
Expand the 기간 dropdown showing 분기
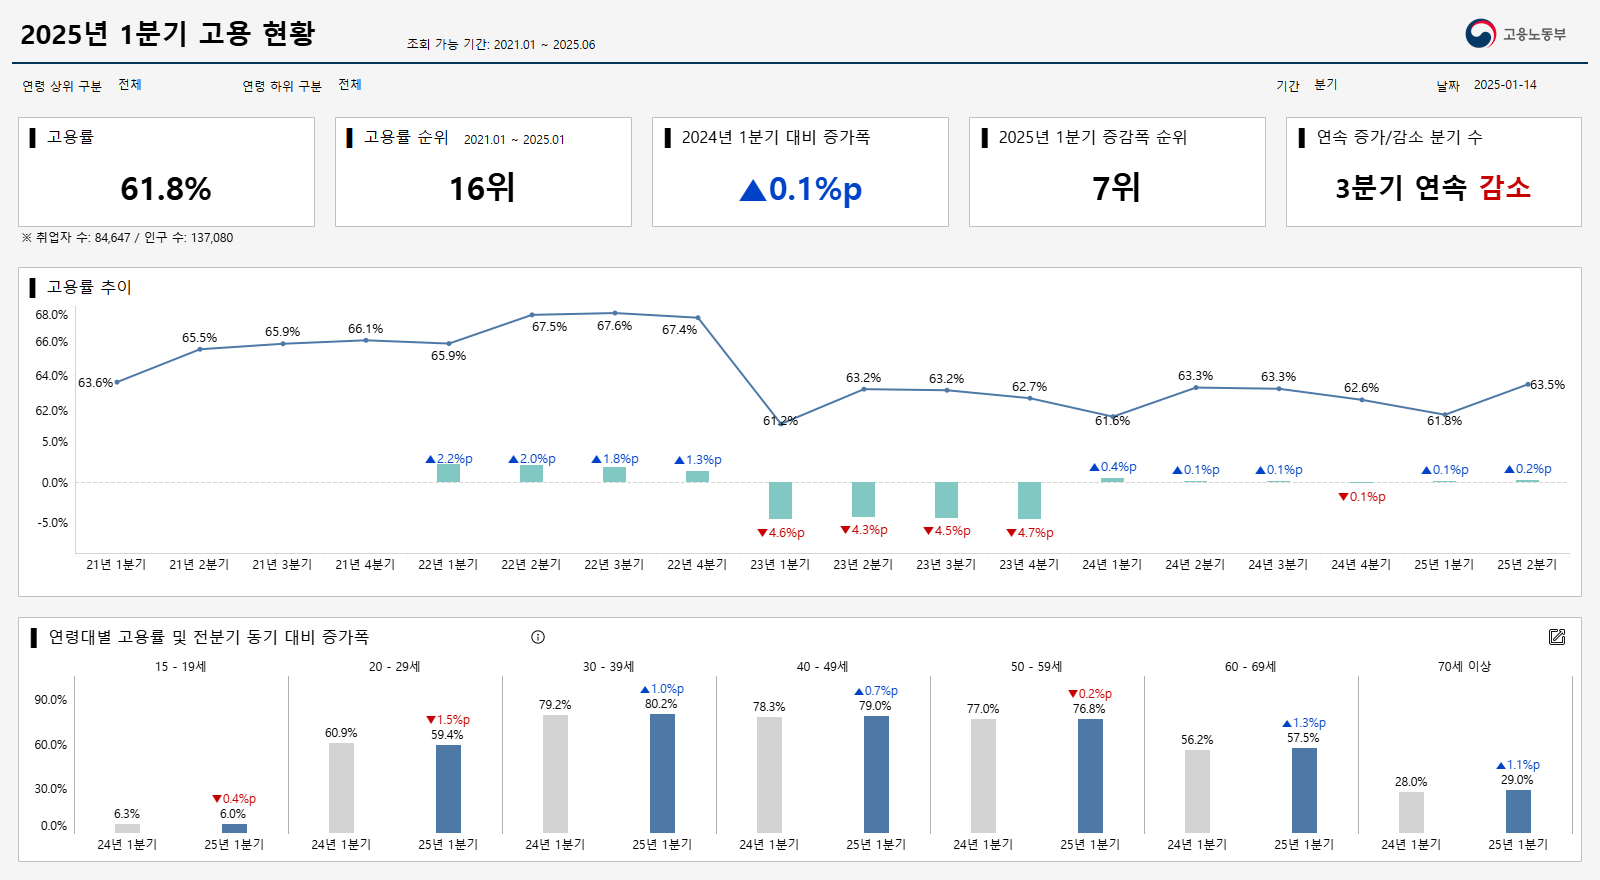click(1326, 85)
